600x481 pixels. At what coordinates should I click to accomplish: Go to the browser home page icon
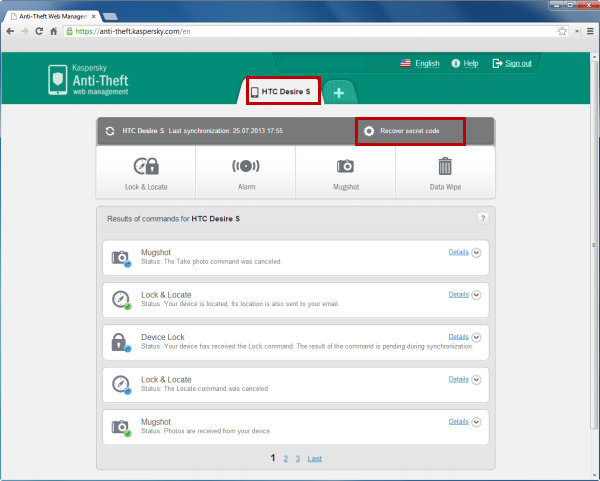(54, 31)
